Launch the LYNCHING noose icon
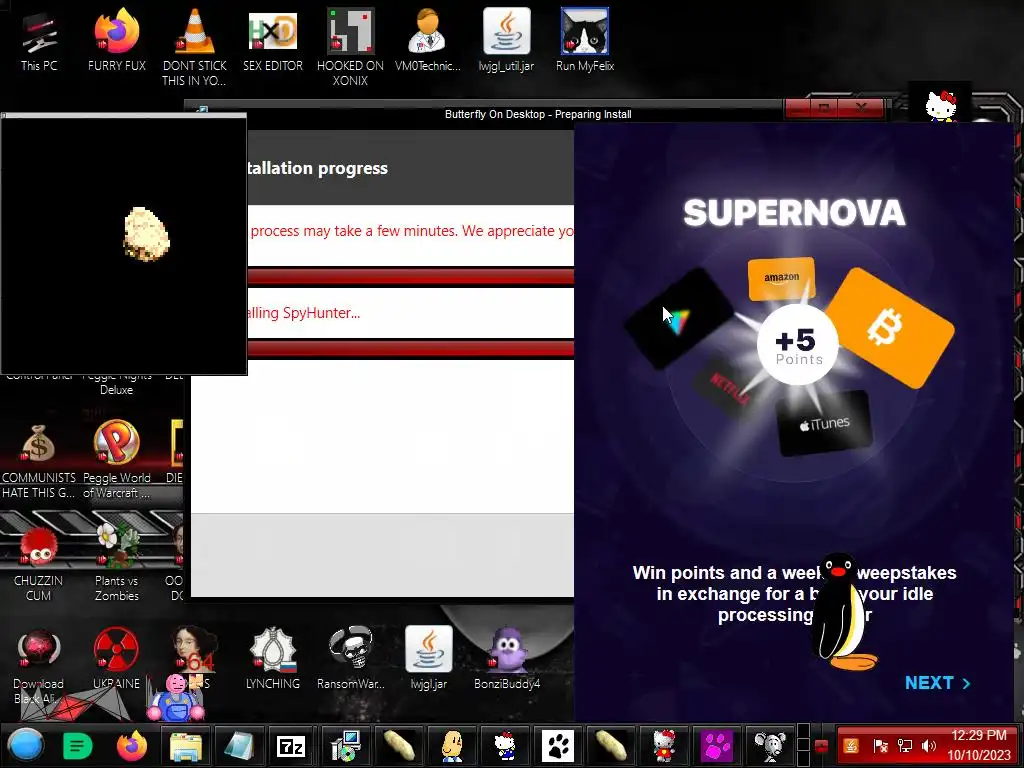The height and width of the screenshot is (768, 1024). [272, 658]
